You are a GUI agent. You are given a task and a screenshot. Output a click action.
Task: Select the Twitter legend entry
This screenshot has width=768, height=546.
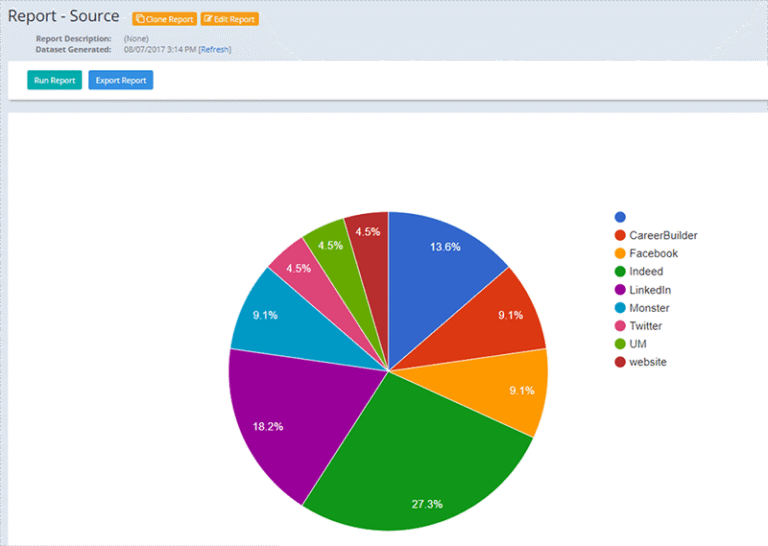point(638,326)
